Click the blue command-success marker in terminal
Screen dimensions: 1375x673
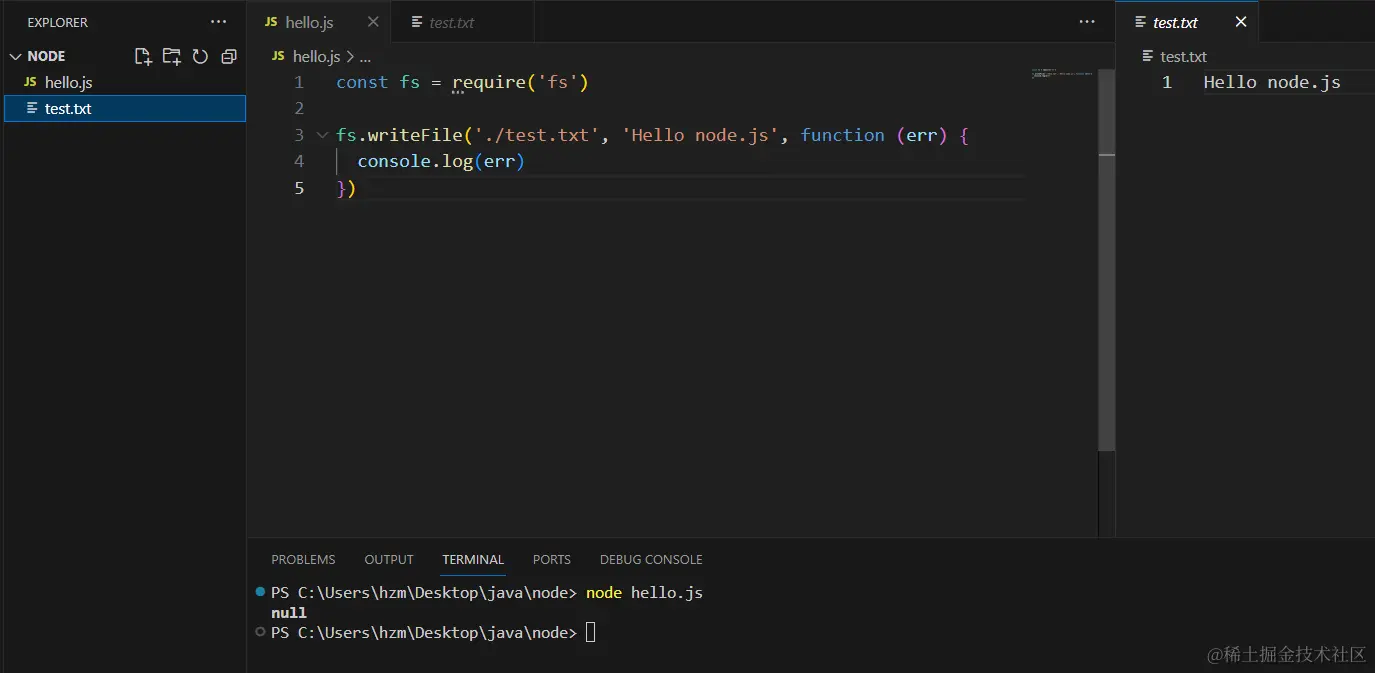click(x=260, y=592)
